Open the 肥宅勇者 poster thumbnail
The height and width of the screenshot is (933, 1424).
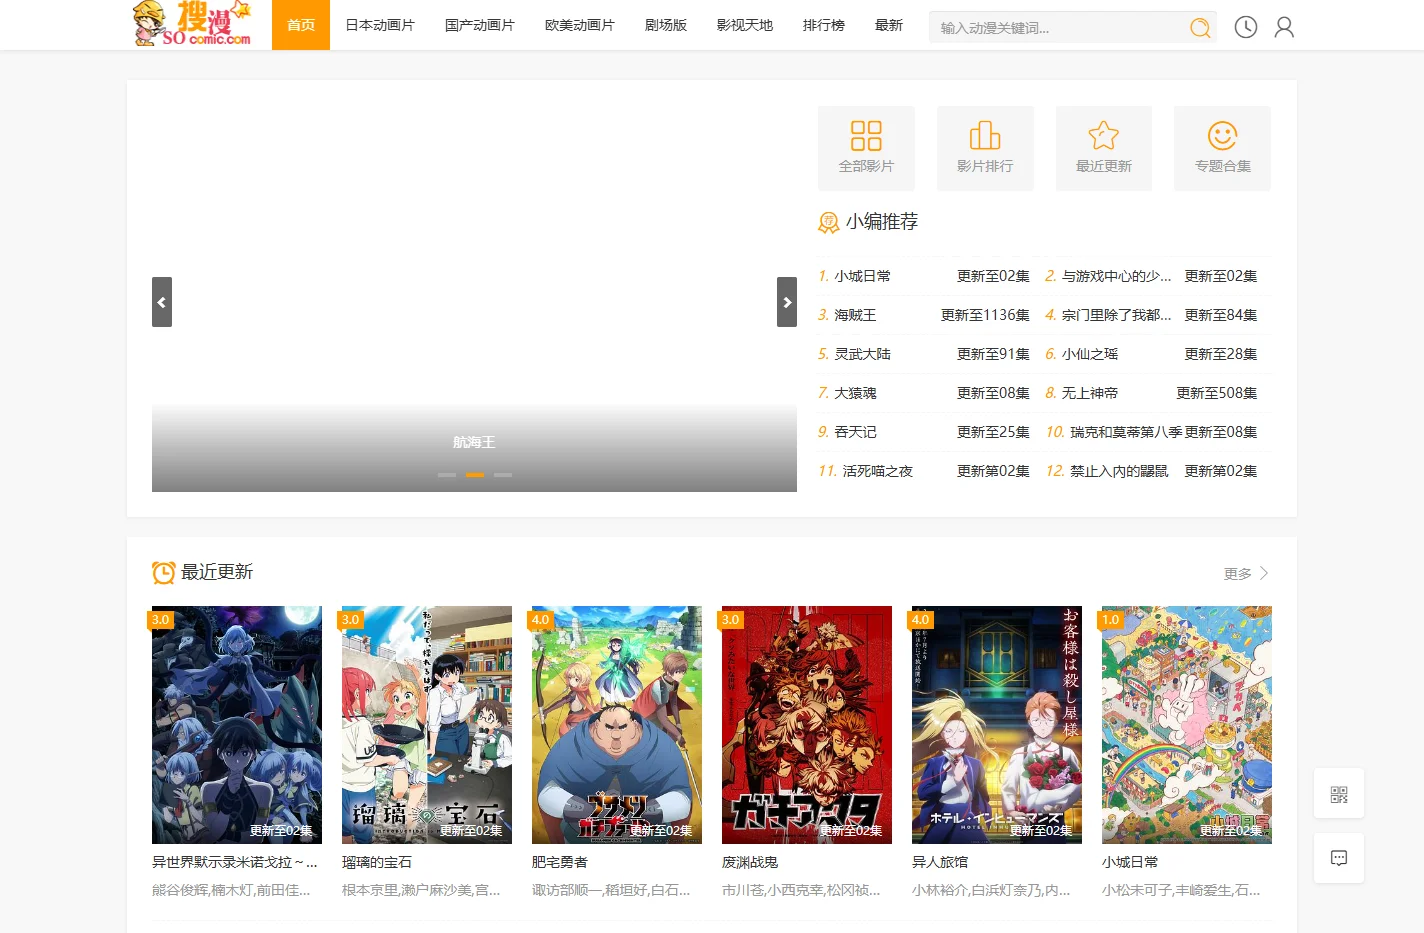coord(617,725)
